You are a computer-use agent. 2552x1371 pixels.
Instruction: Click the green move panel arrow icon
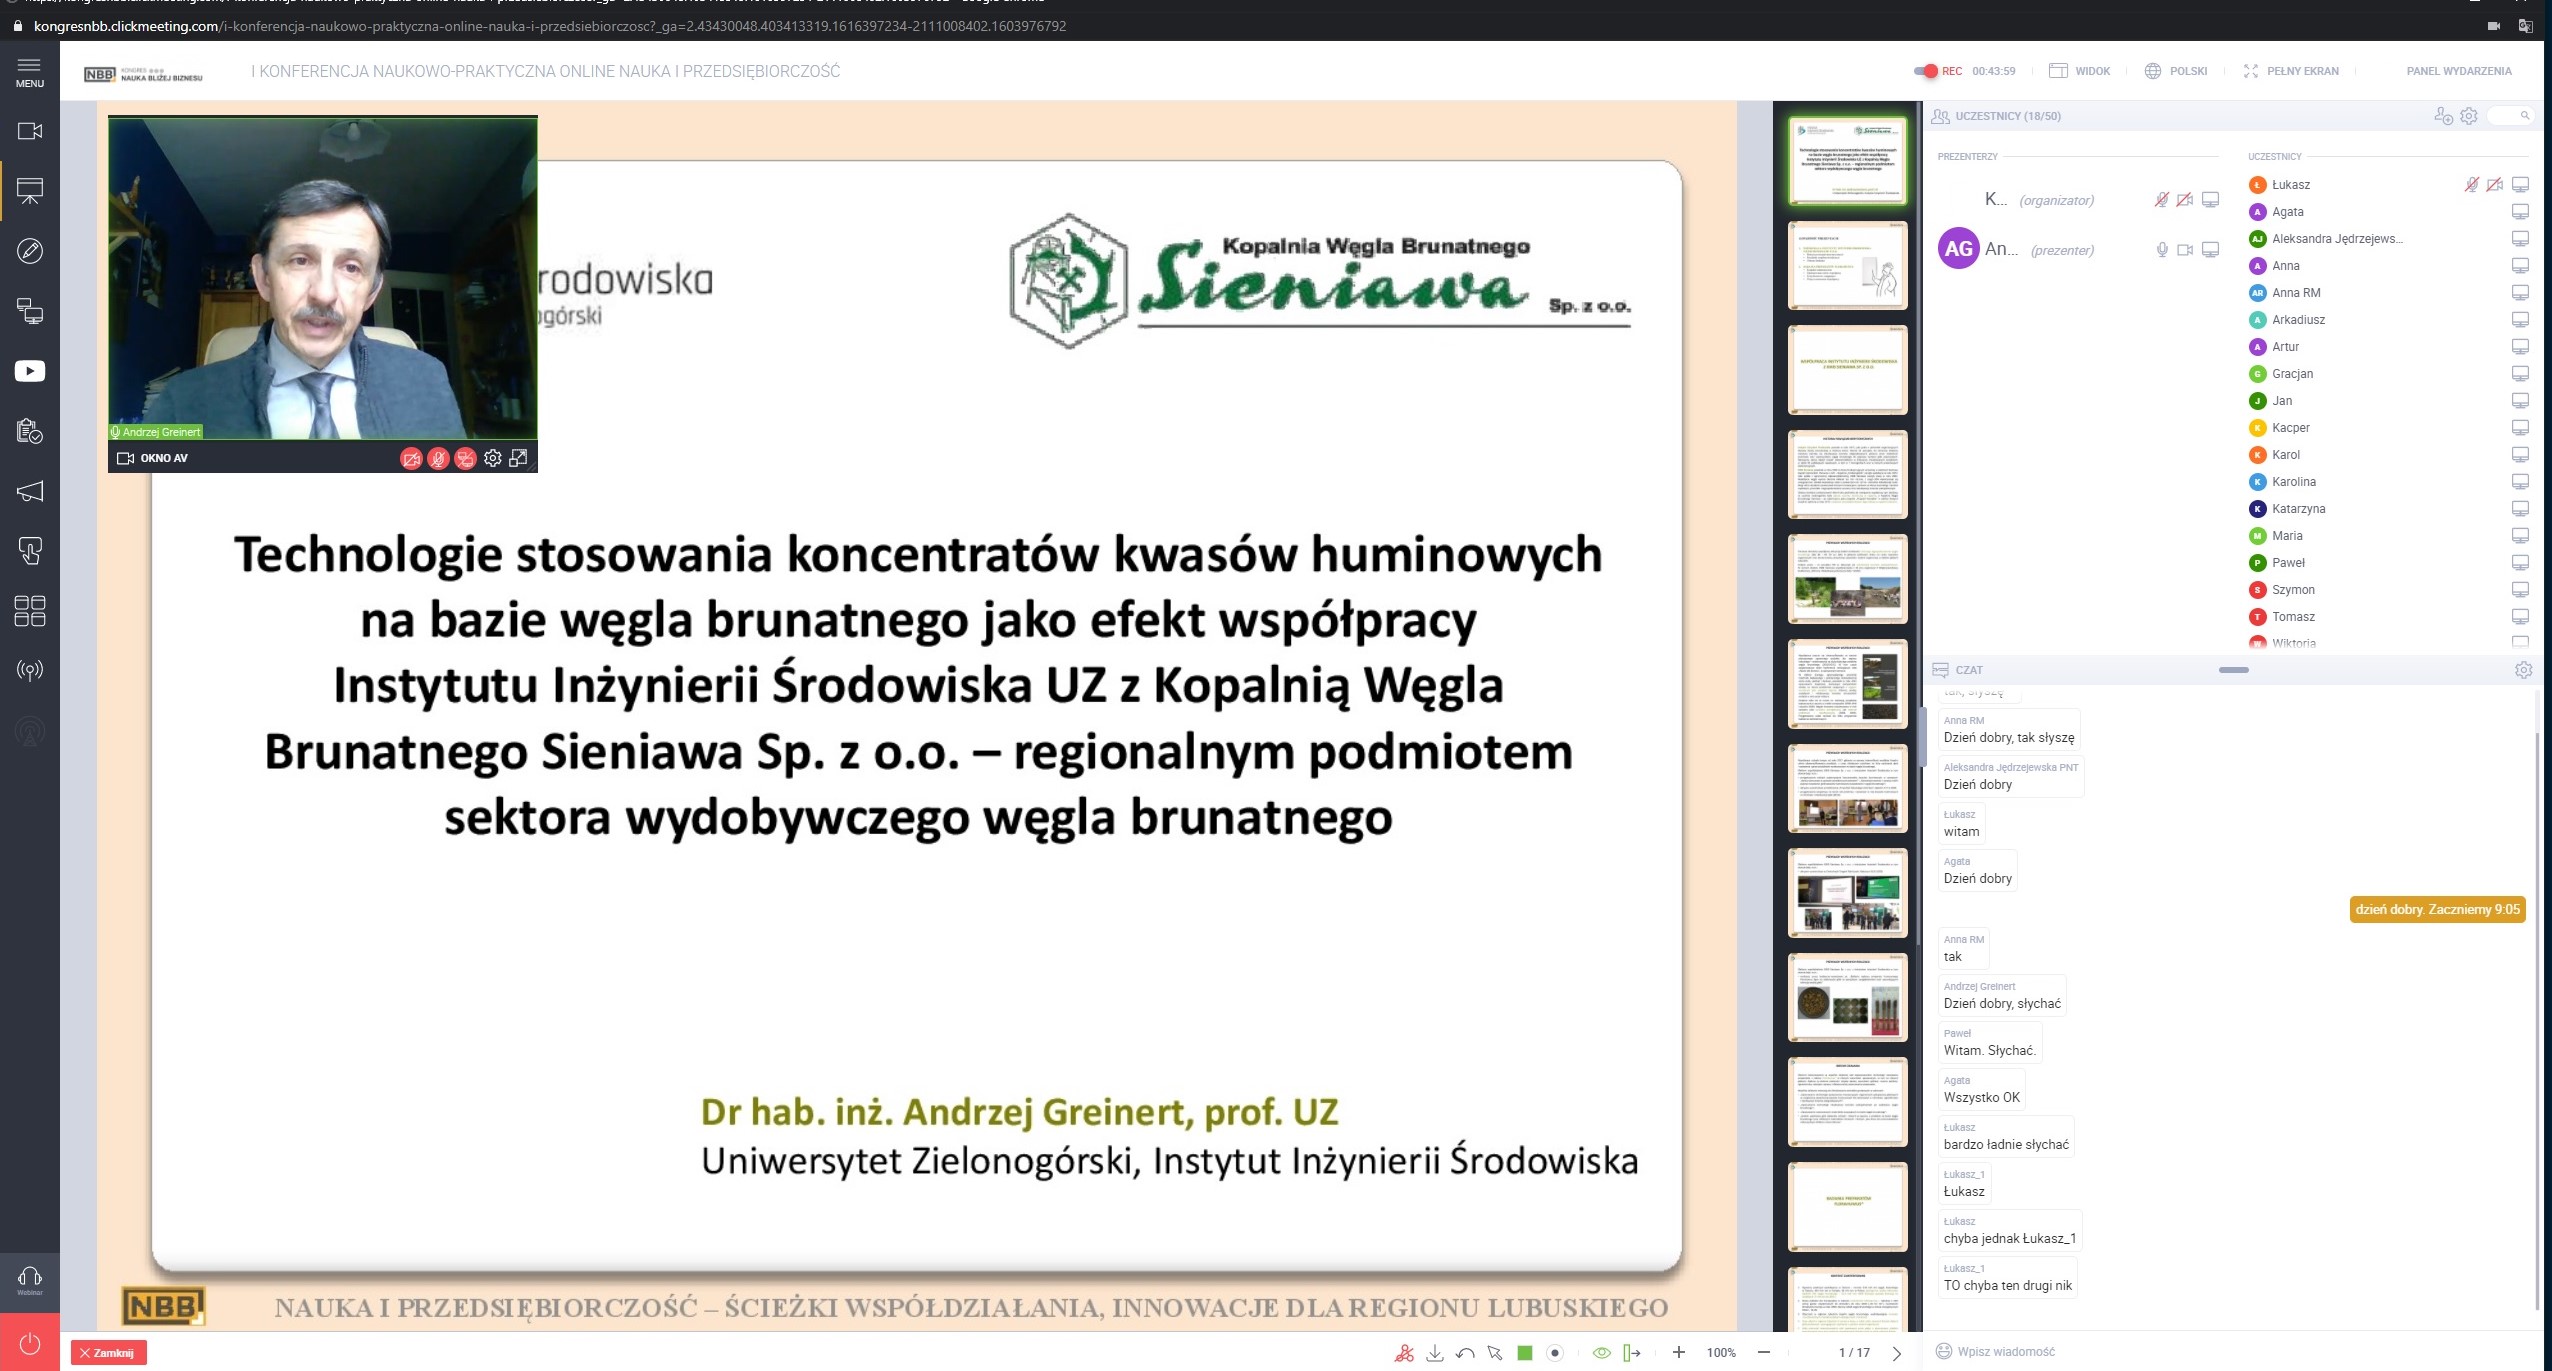pyautogui.click(x=1632, y=1353)
